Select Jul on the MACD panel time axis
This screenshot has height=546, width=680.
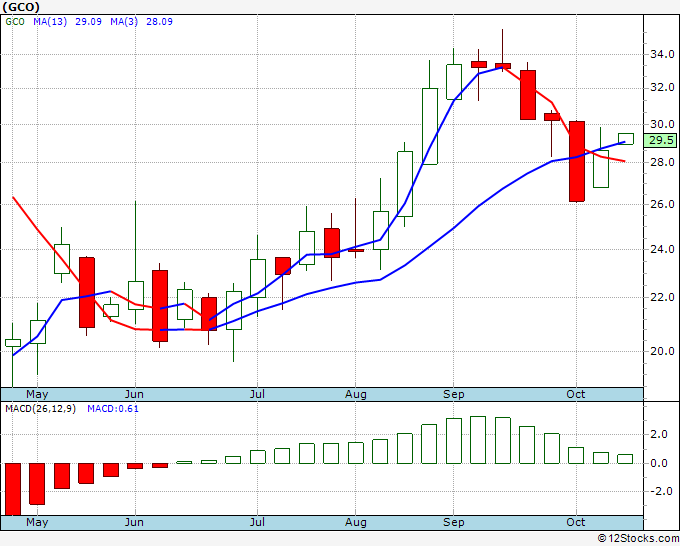[x=257, y=522]
